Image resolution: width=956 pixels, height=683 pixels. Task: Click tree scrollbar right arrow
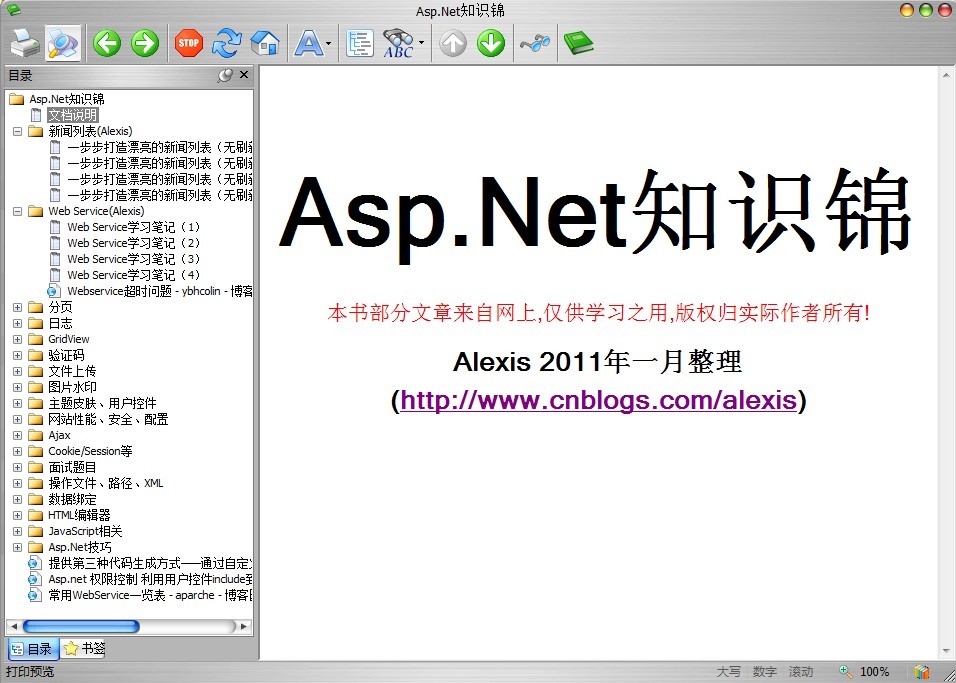tap(244, 626)
